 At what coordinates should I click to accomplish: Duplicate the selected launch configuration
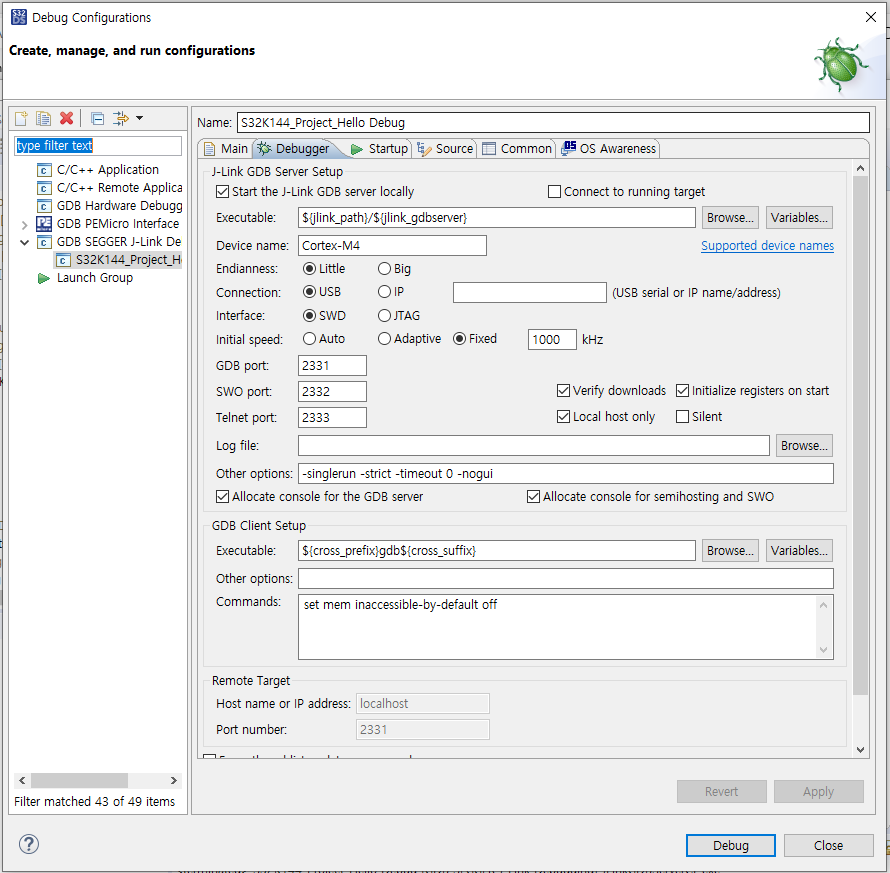point(43,118)
